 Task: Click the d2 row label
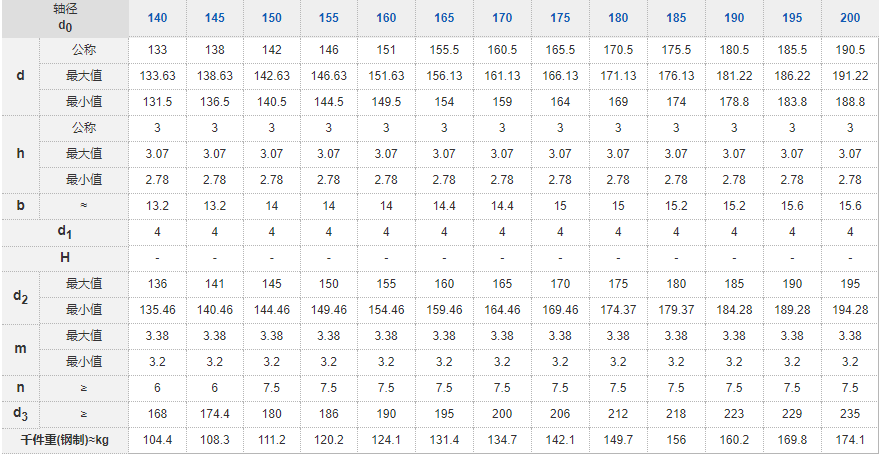pos(21,296)
